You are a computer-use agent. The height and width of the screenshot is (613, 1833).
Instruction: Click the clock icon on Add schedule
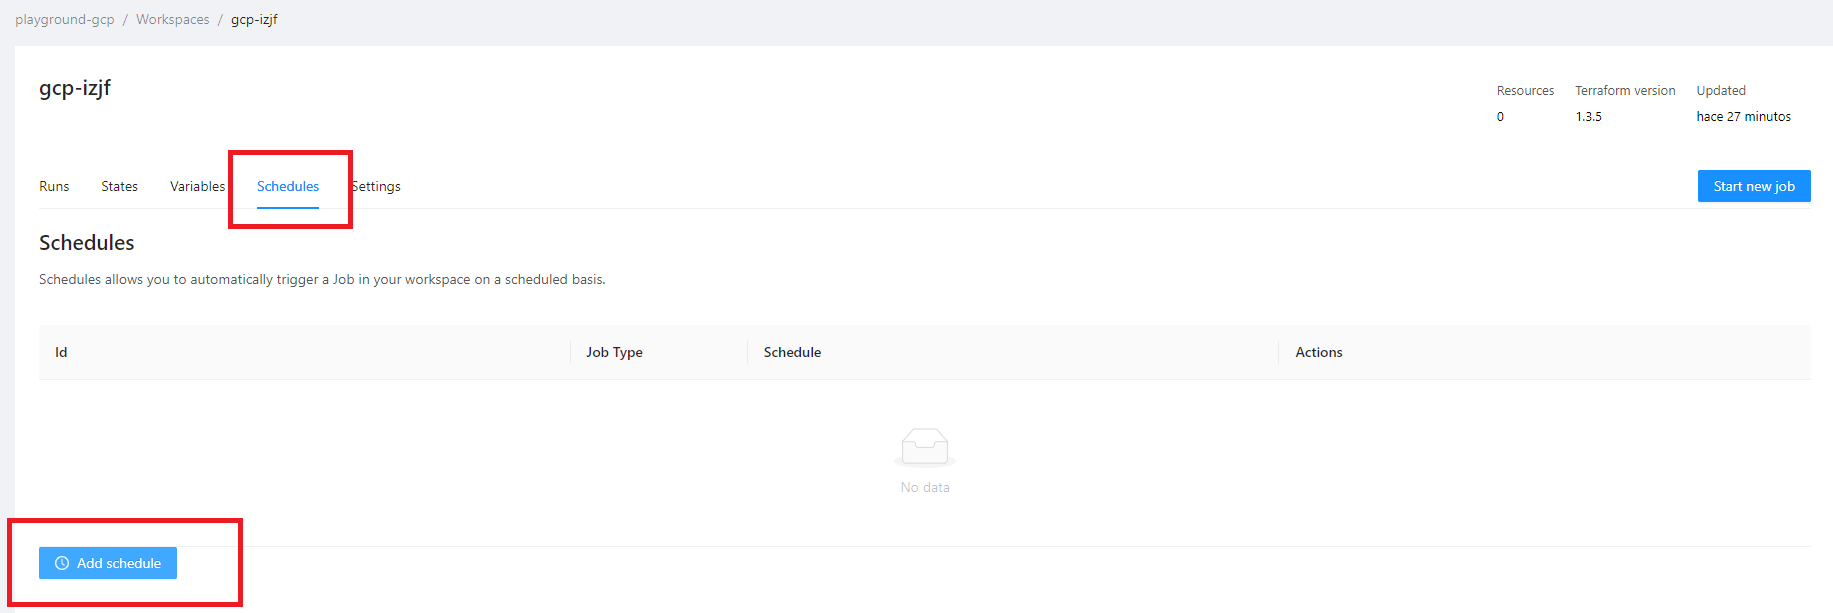point(62,563)
